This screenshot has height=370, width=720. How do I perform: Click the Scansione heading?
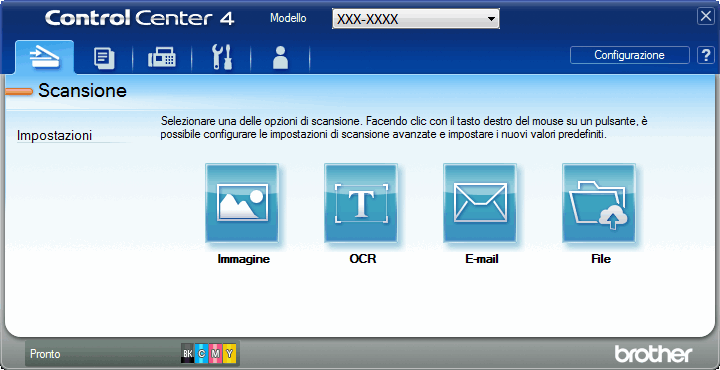pyautogui.click(x=82, y=90)
